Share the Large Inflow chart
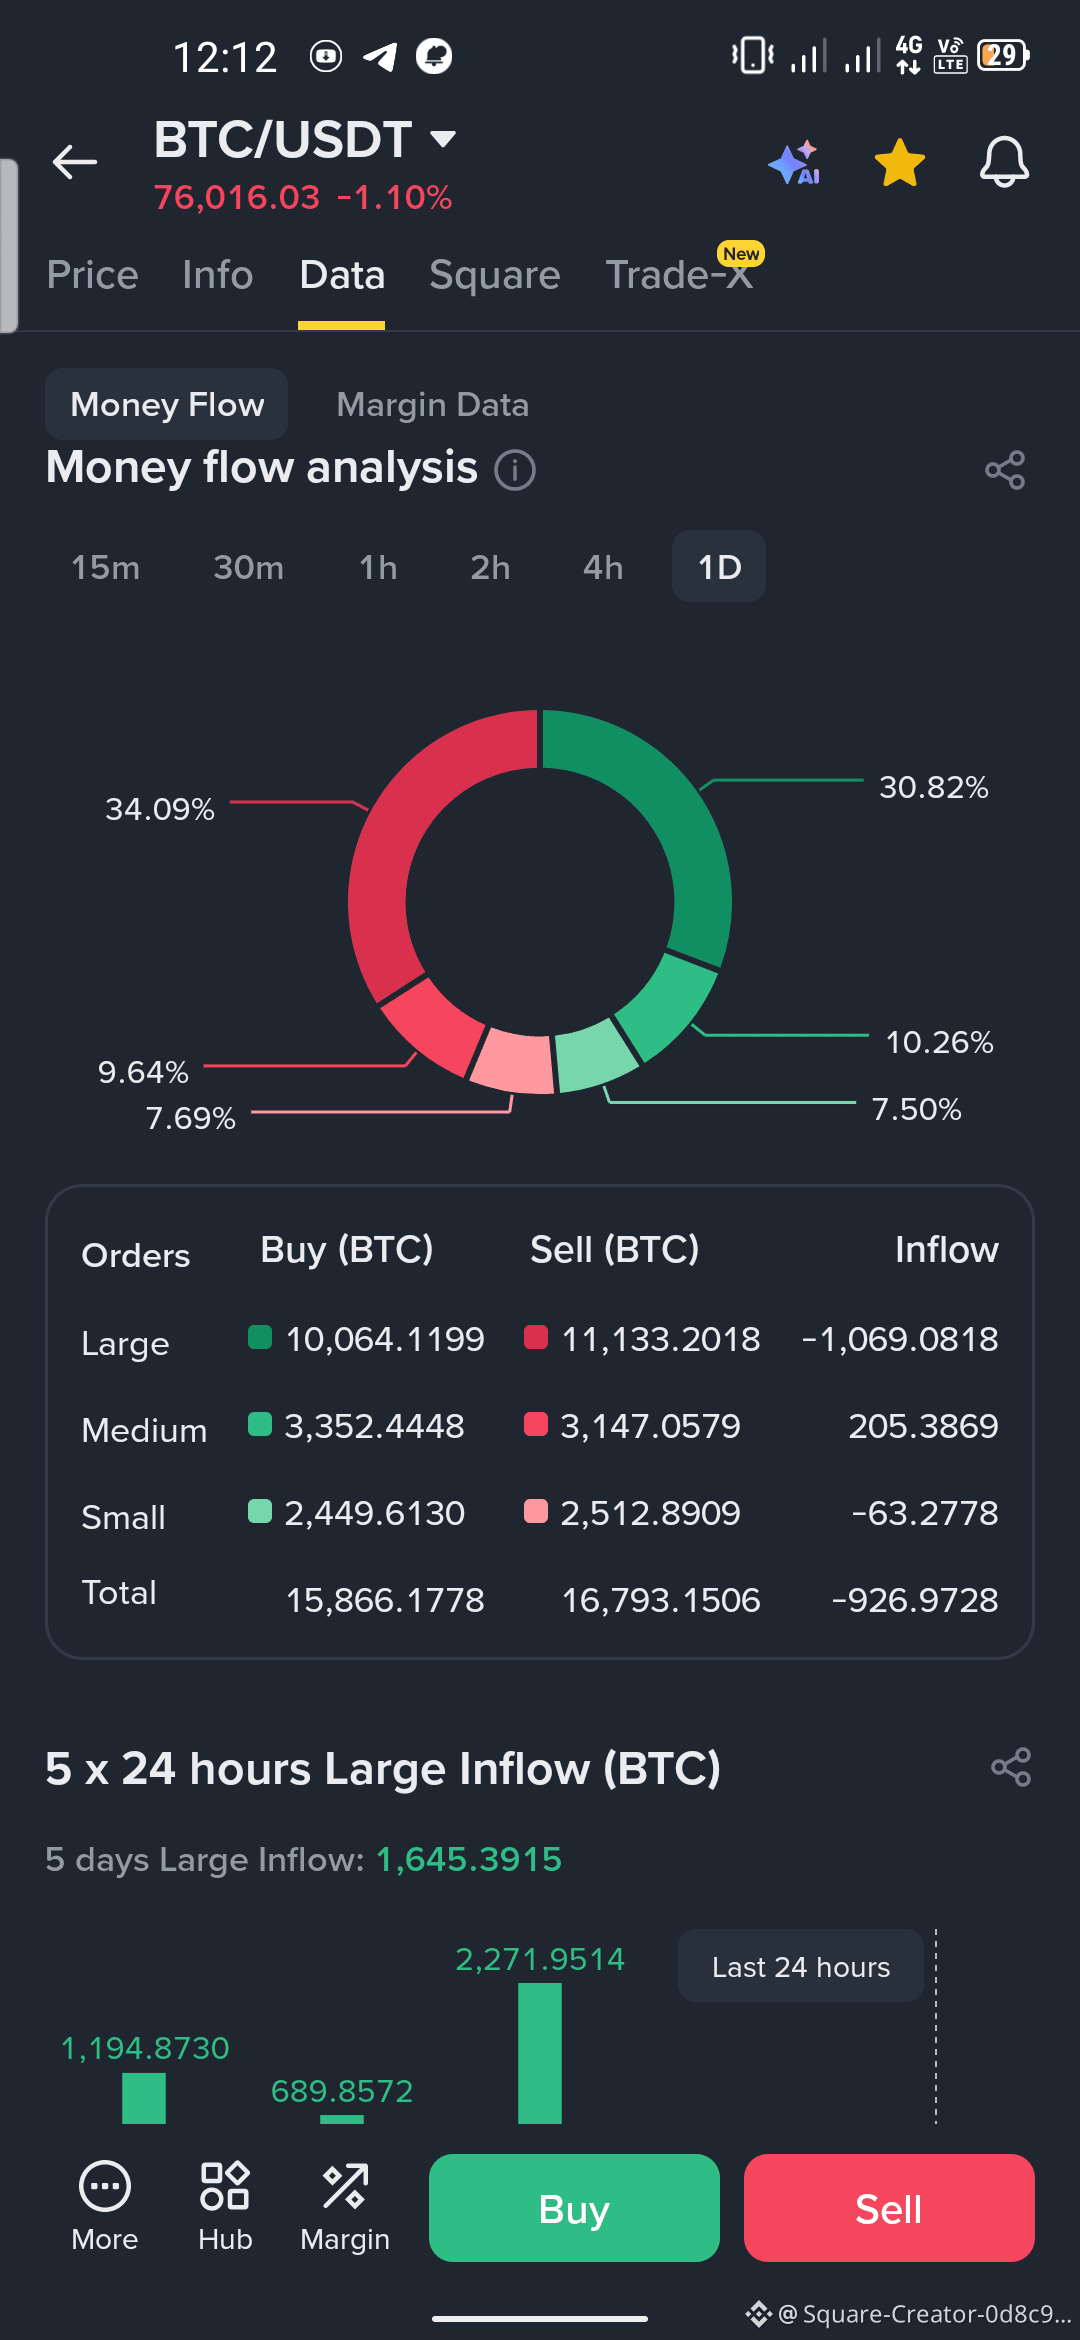This screenshot has height=2340, width=1080. pyautogui.click(x=1011, y=1767)
